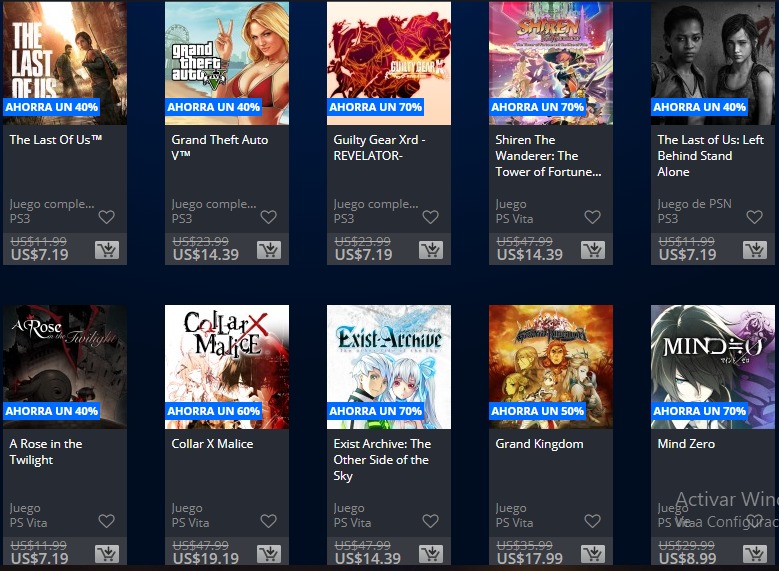Add Shiren The Wanderer to cart
The width and height of the screenshot is (779, 571).
(x=593, y=250)
